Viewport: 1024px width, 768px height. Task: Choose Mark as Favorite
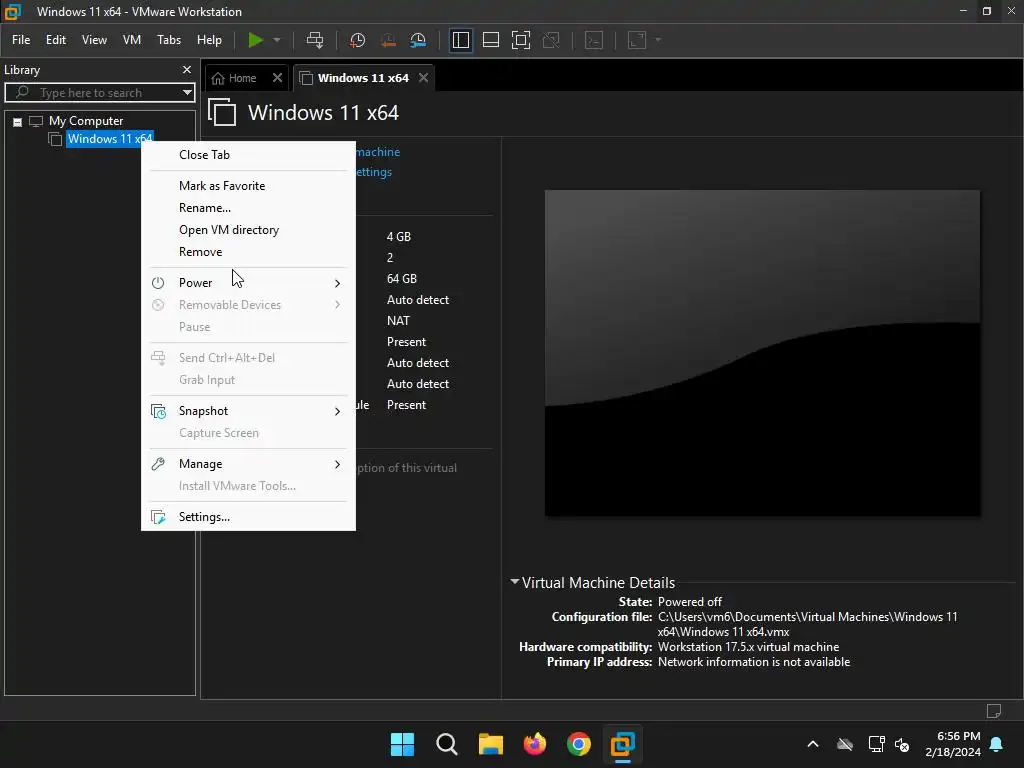248,185
